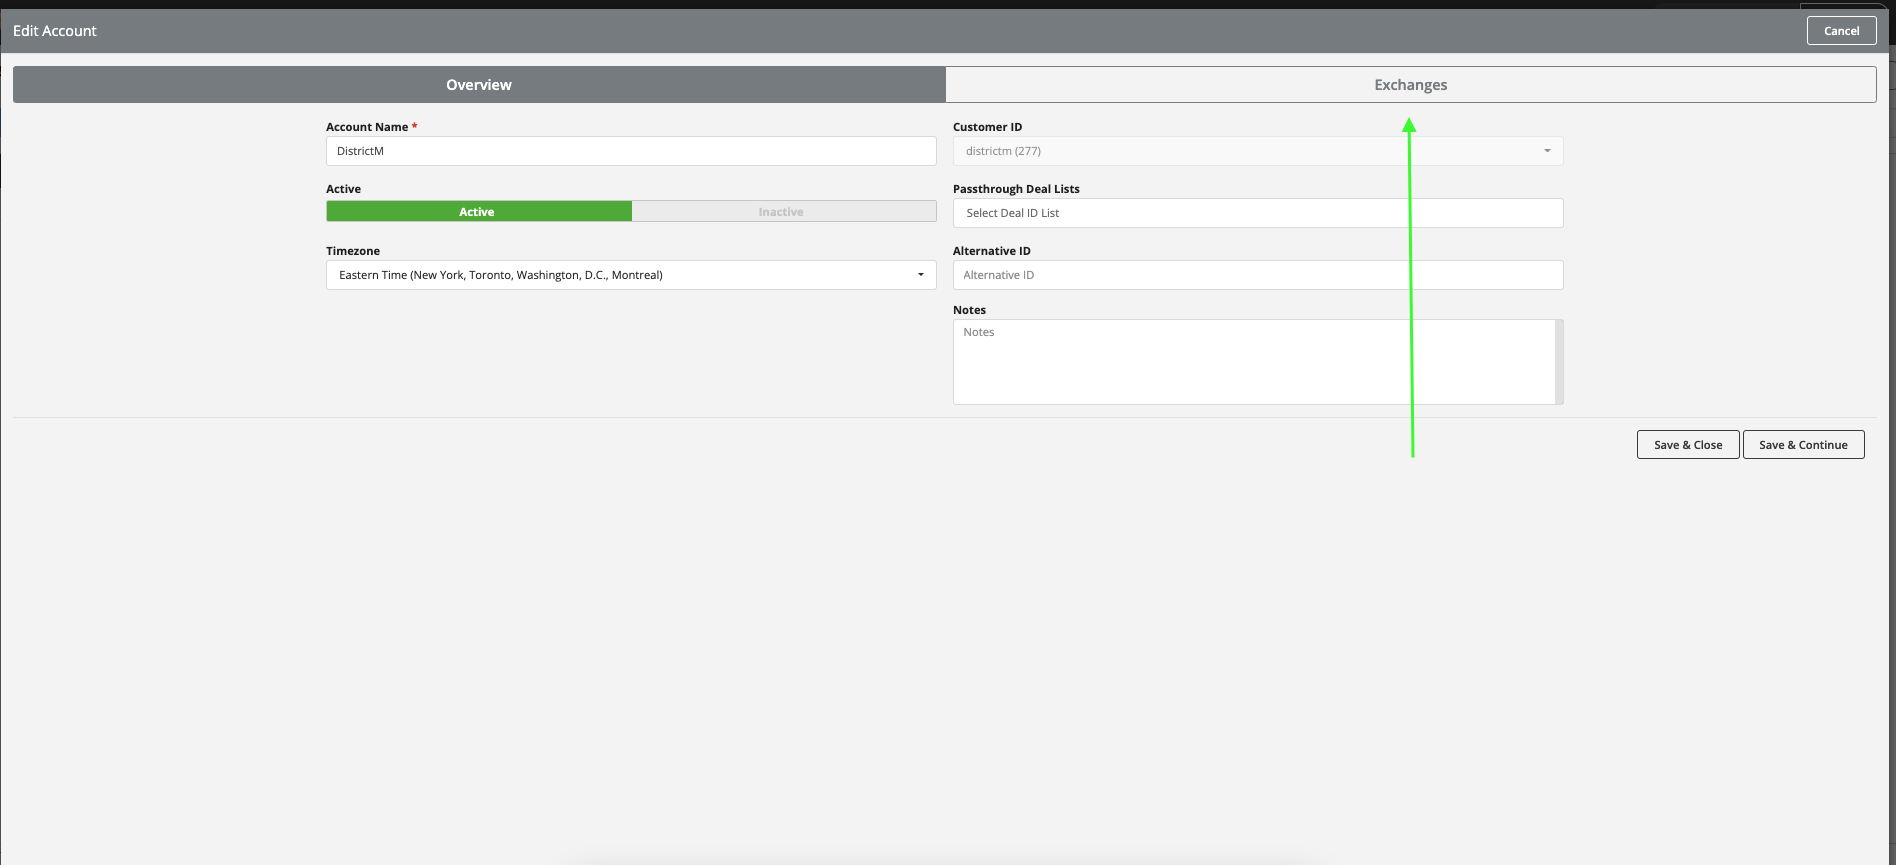Click the Passthrough Deal Lists label
The image size is (1896, 865).
1016,189
